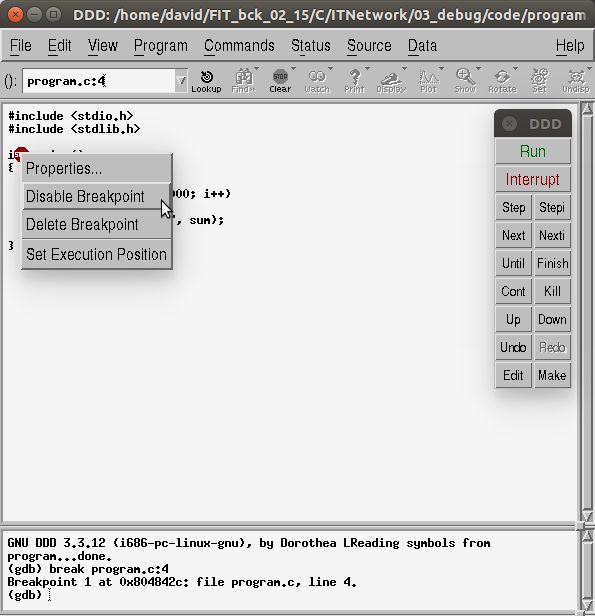
Task: Click the Display toolbar icon
Action: (391, 81)
